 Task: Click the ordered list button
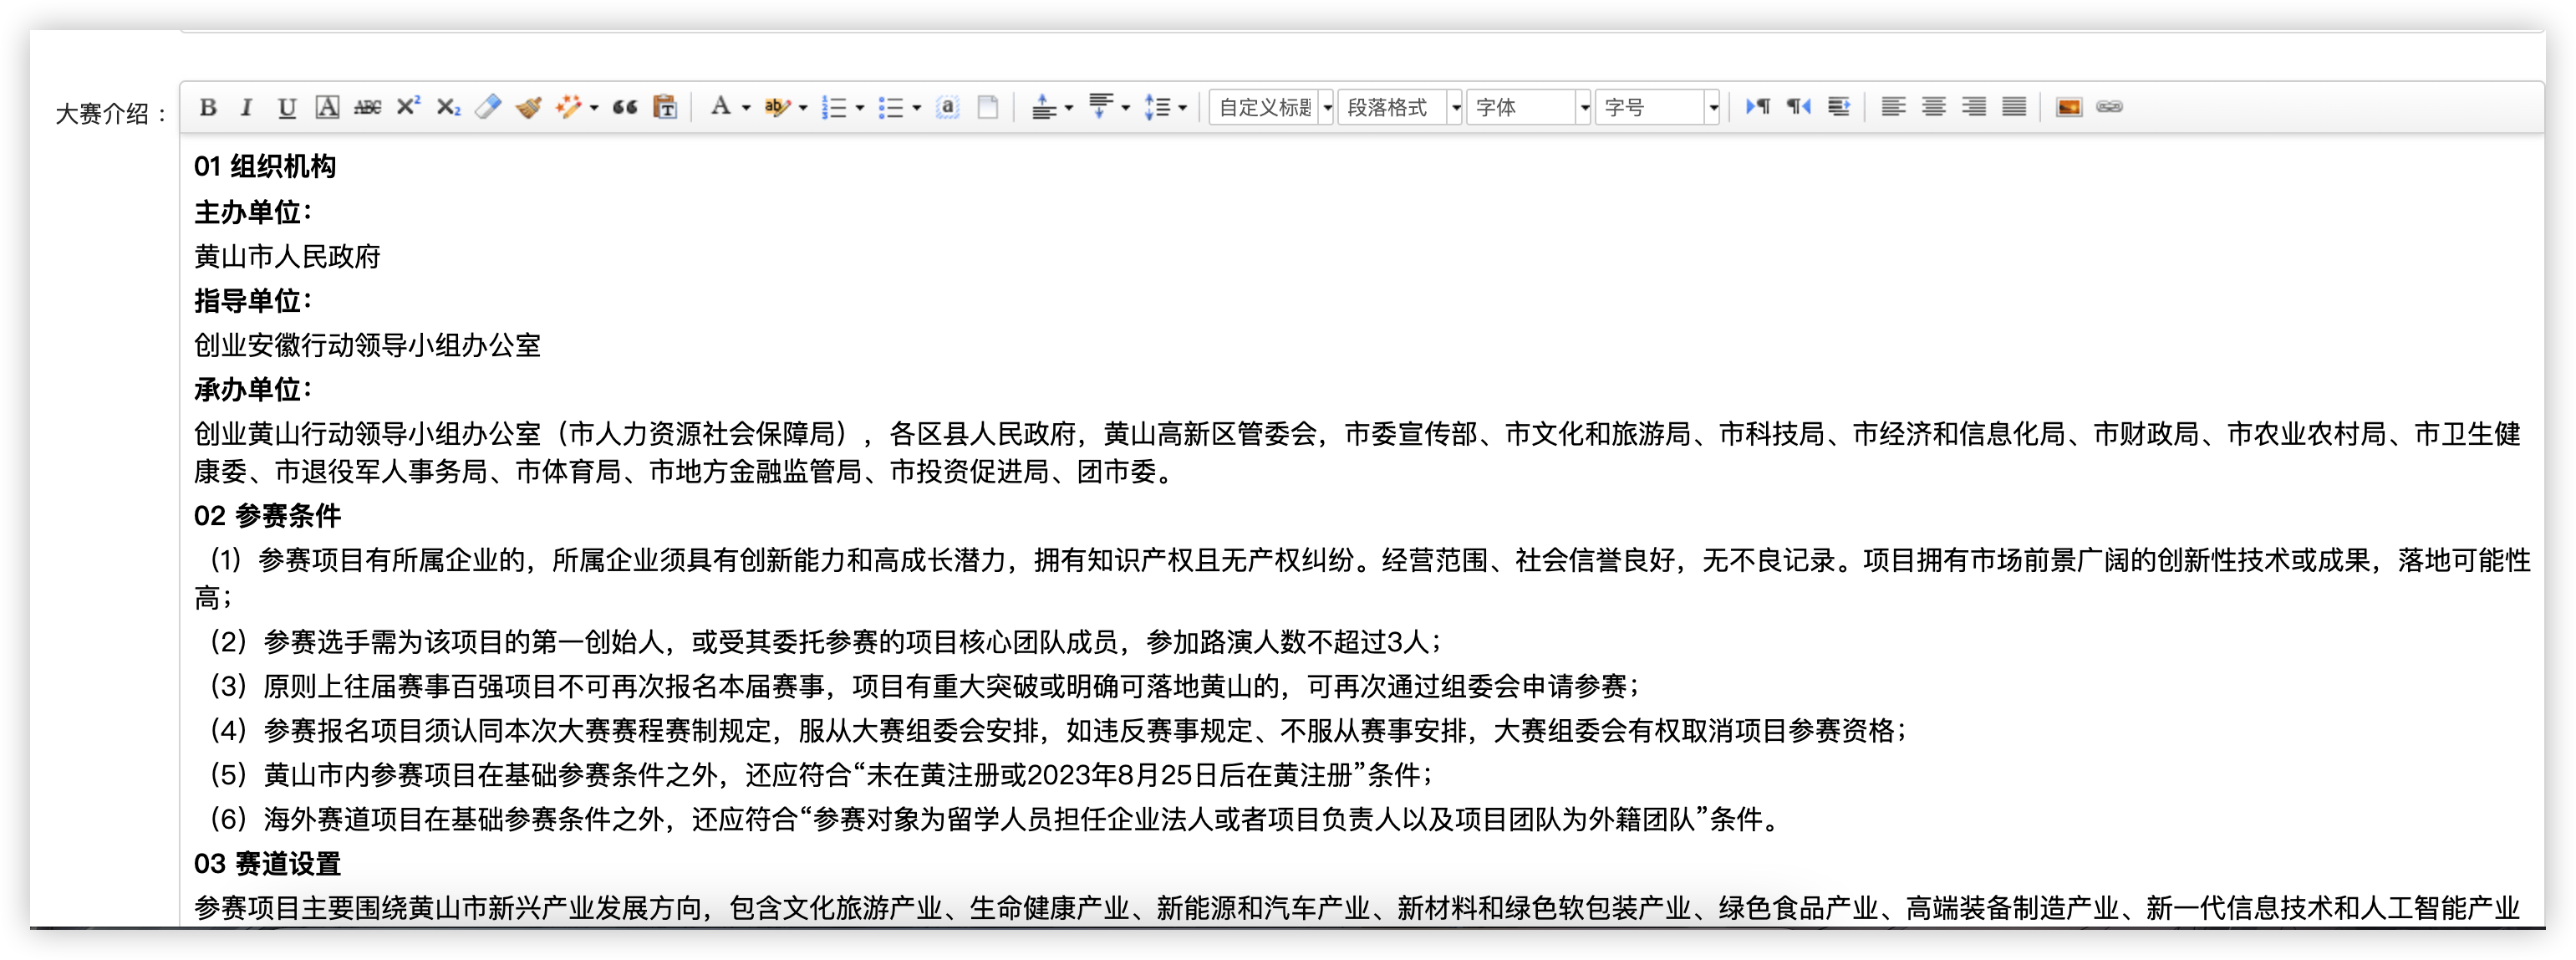[x=833, y=107]
